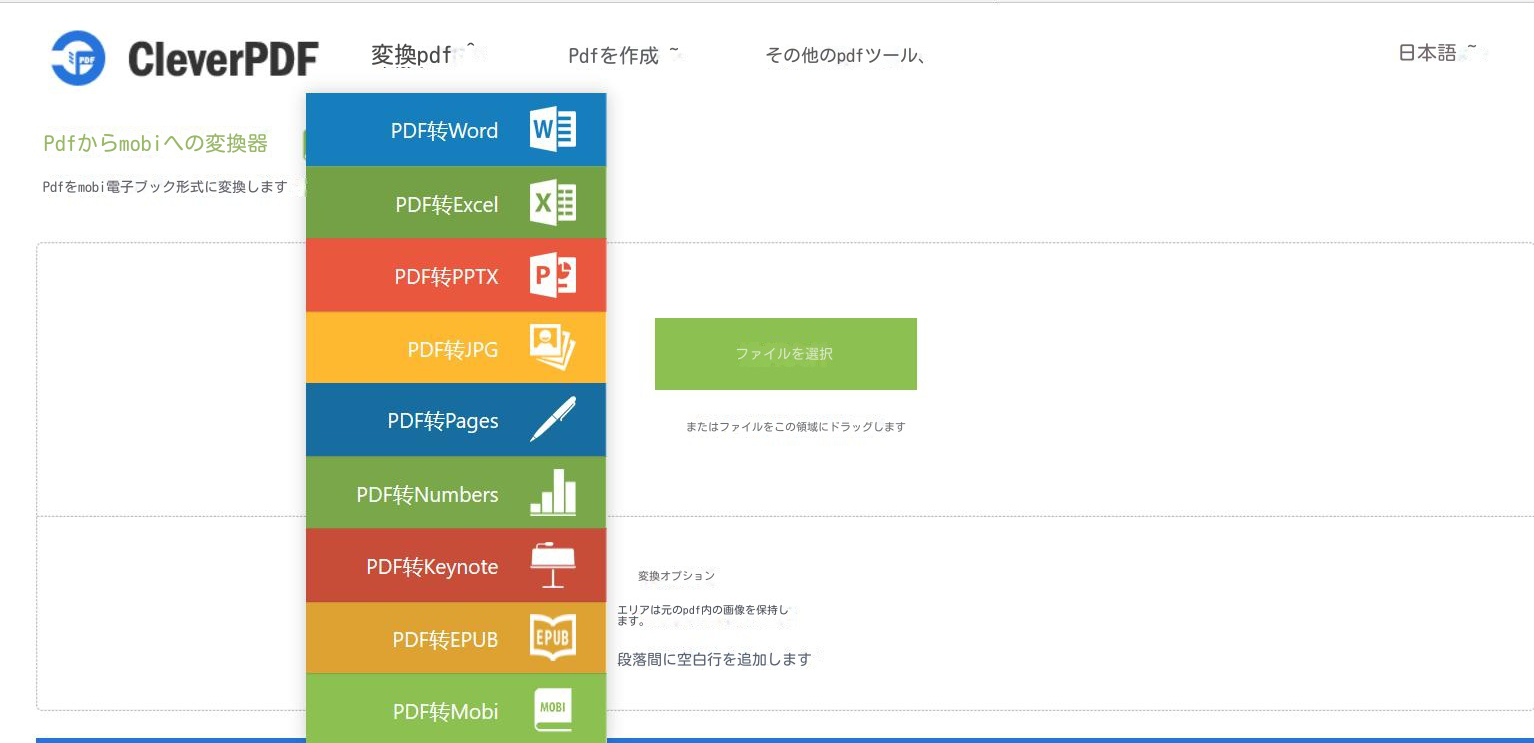1534x743 pixels.
Task: Click the CleverPDF logo
Action: 185,58
